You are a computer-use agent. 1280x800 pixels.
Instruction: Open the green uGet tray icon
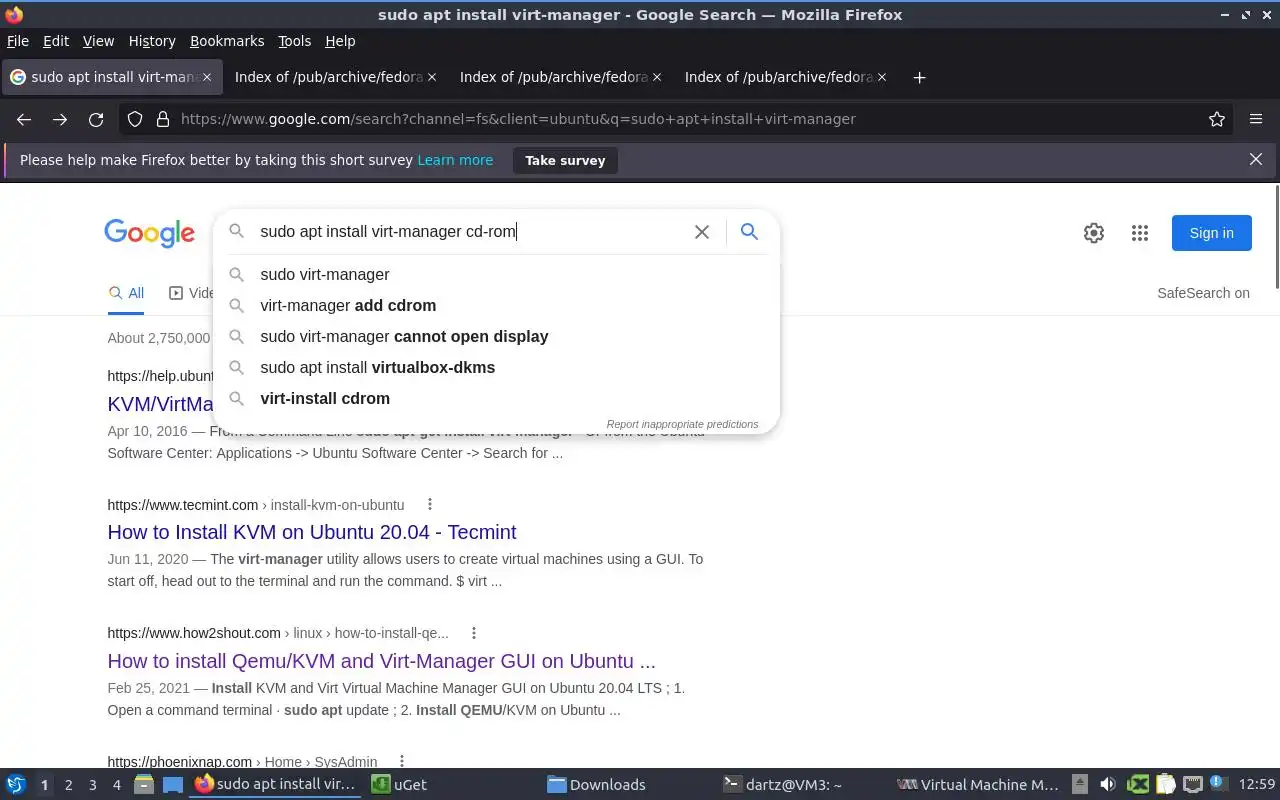[1138, 785]
